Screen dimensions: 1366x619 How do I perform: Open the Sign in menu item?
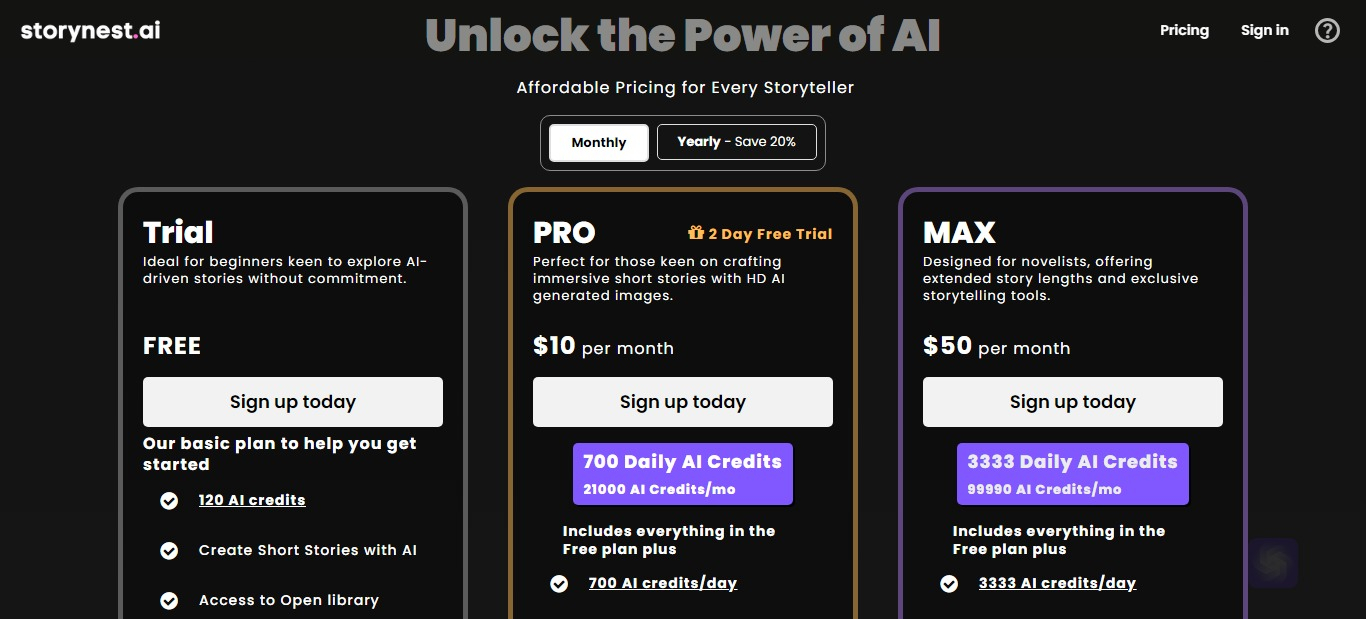click(x=1265, y=30)
